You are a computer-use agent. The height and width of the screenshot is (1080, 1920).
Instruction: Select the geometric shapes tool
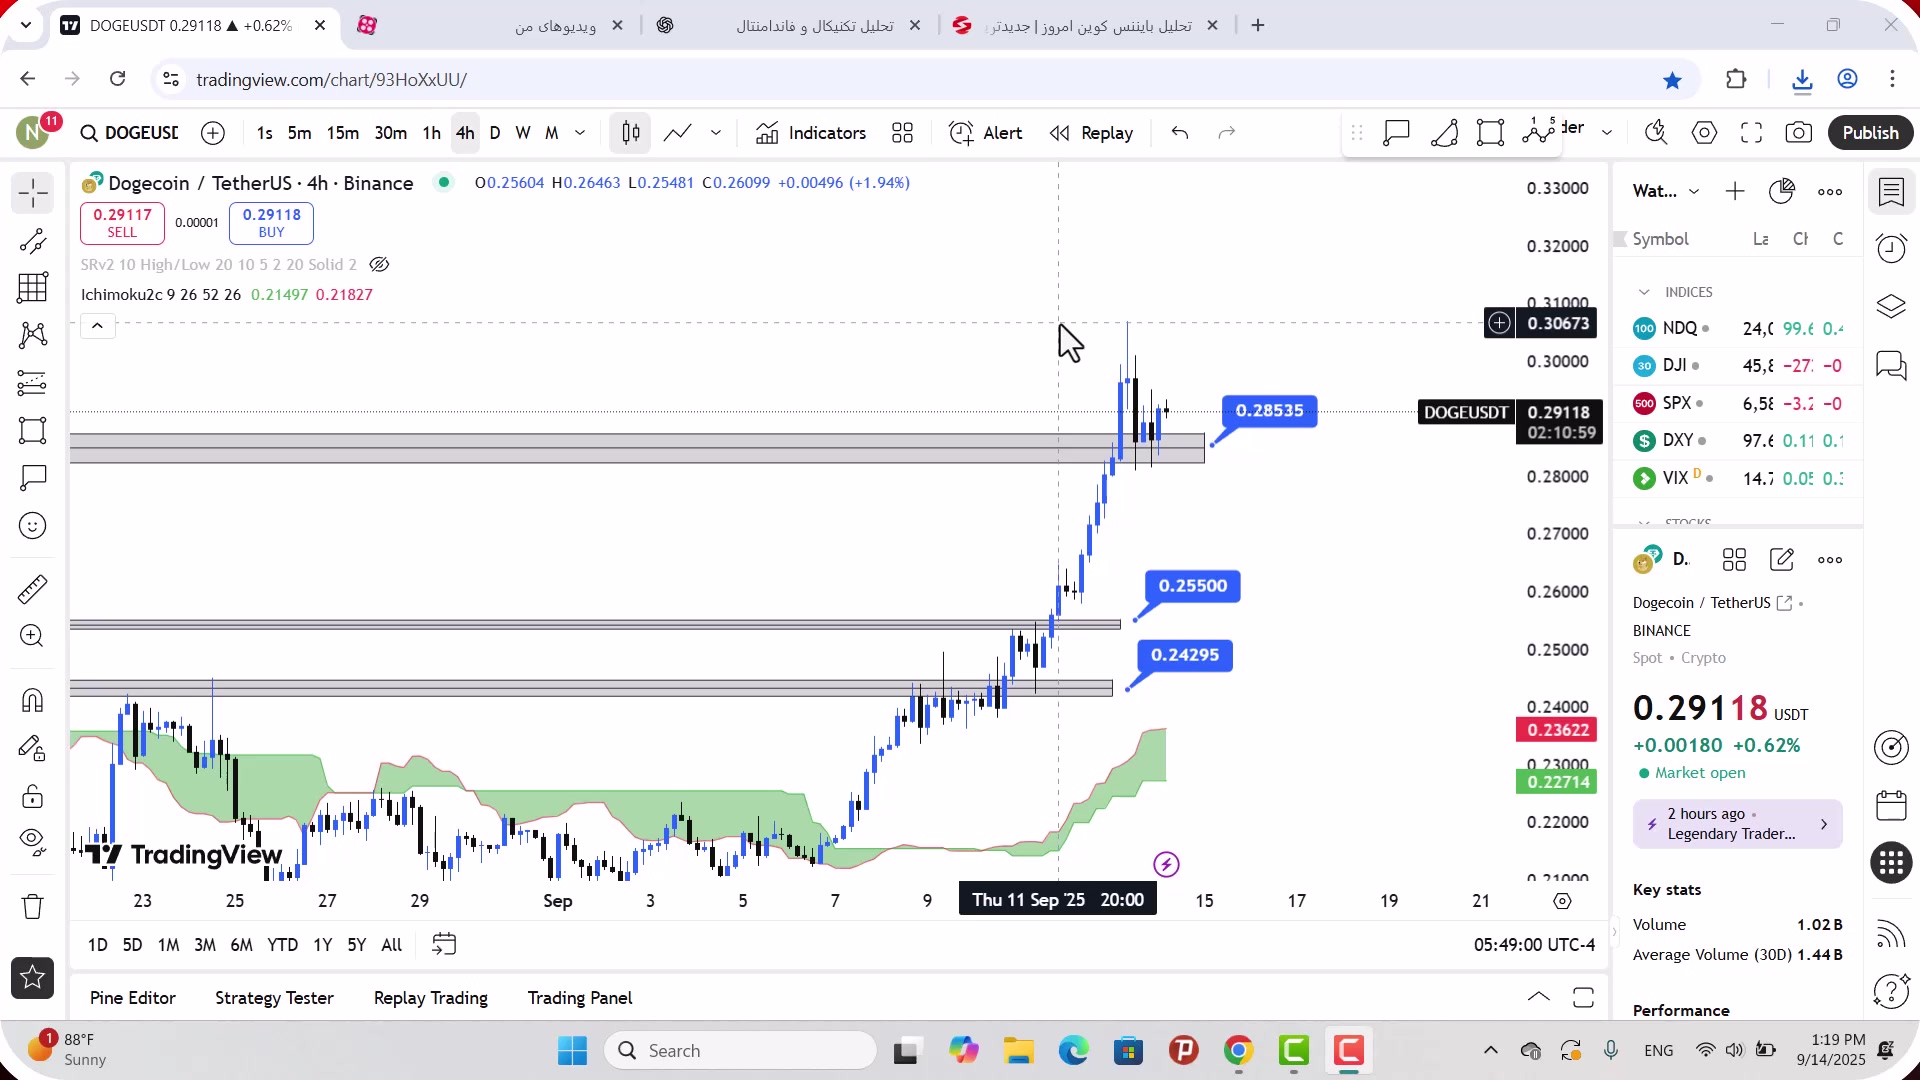tap(32, 431)
